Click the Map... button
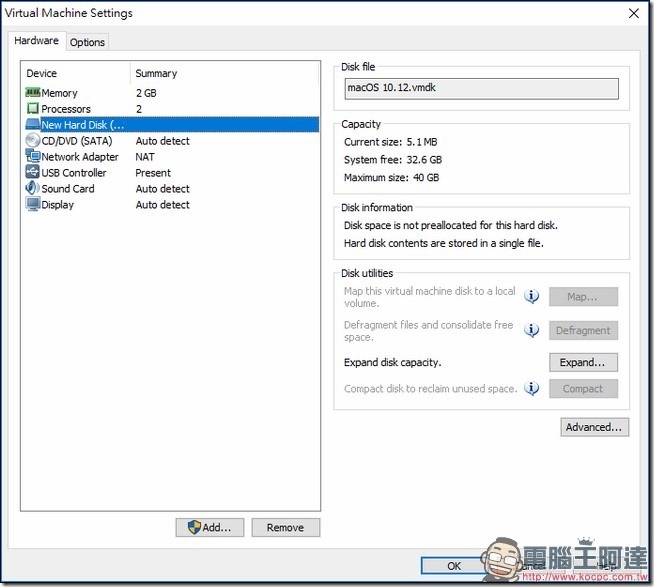654x587 pixels. click(x=583, y=296)
